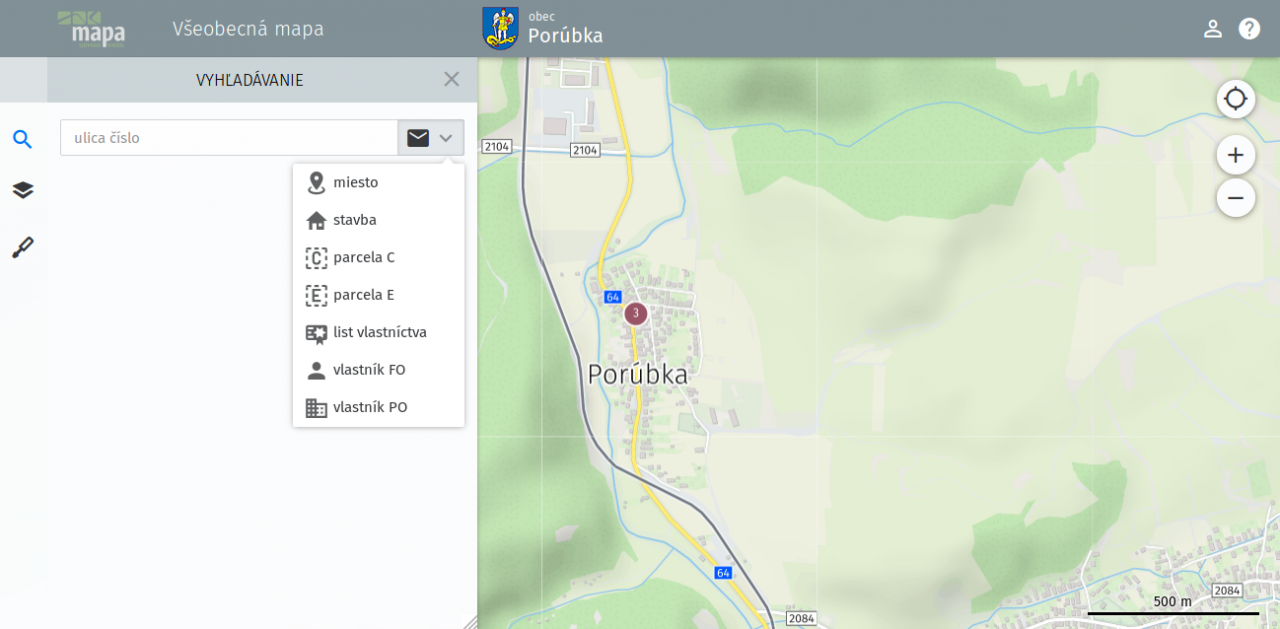1280x629 pixels.
Task: Choose 'stavba' search type
Action: [354, 220]
